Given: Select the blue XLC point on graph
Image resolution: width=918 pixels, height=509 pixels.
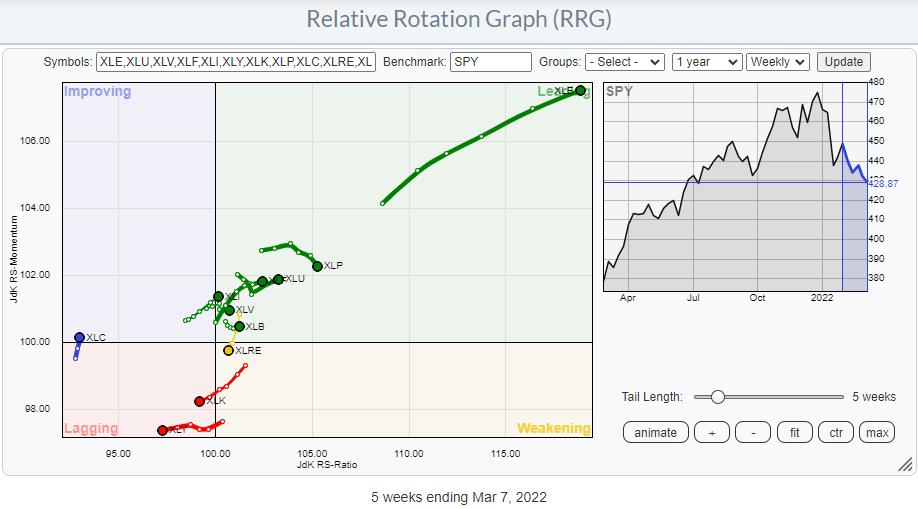Looking at the screenshot, I should [80, 337].
